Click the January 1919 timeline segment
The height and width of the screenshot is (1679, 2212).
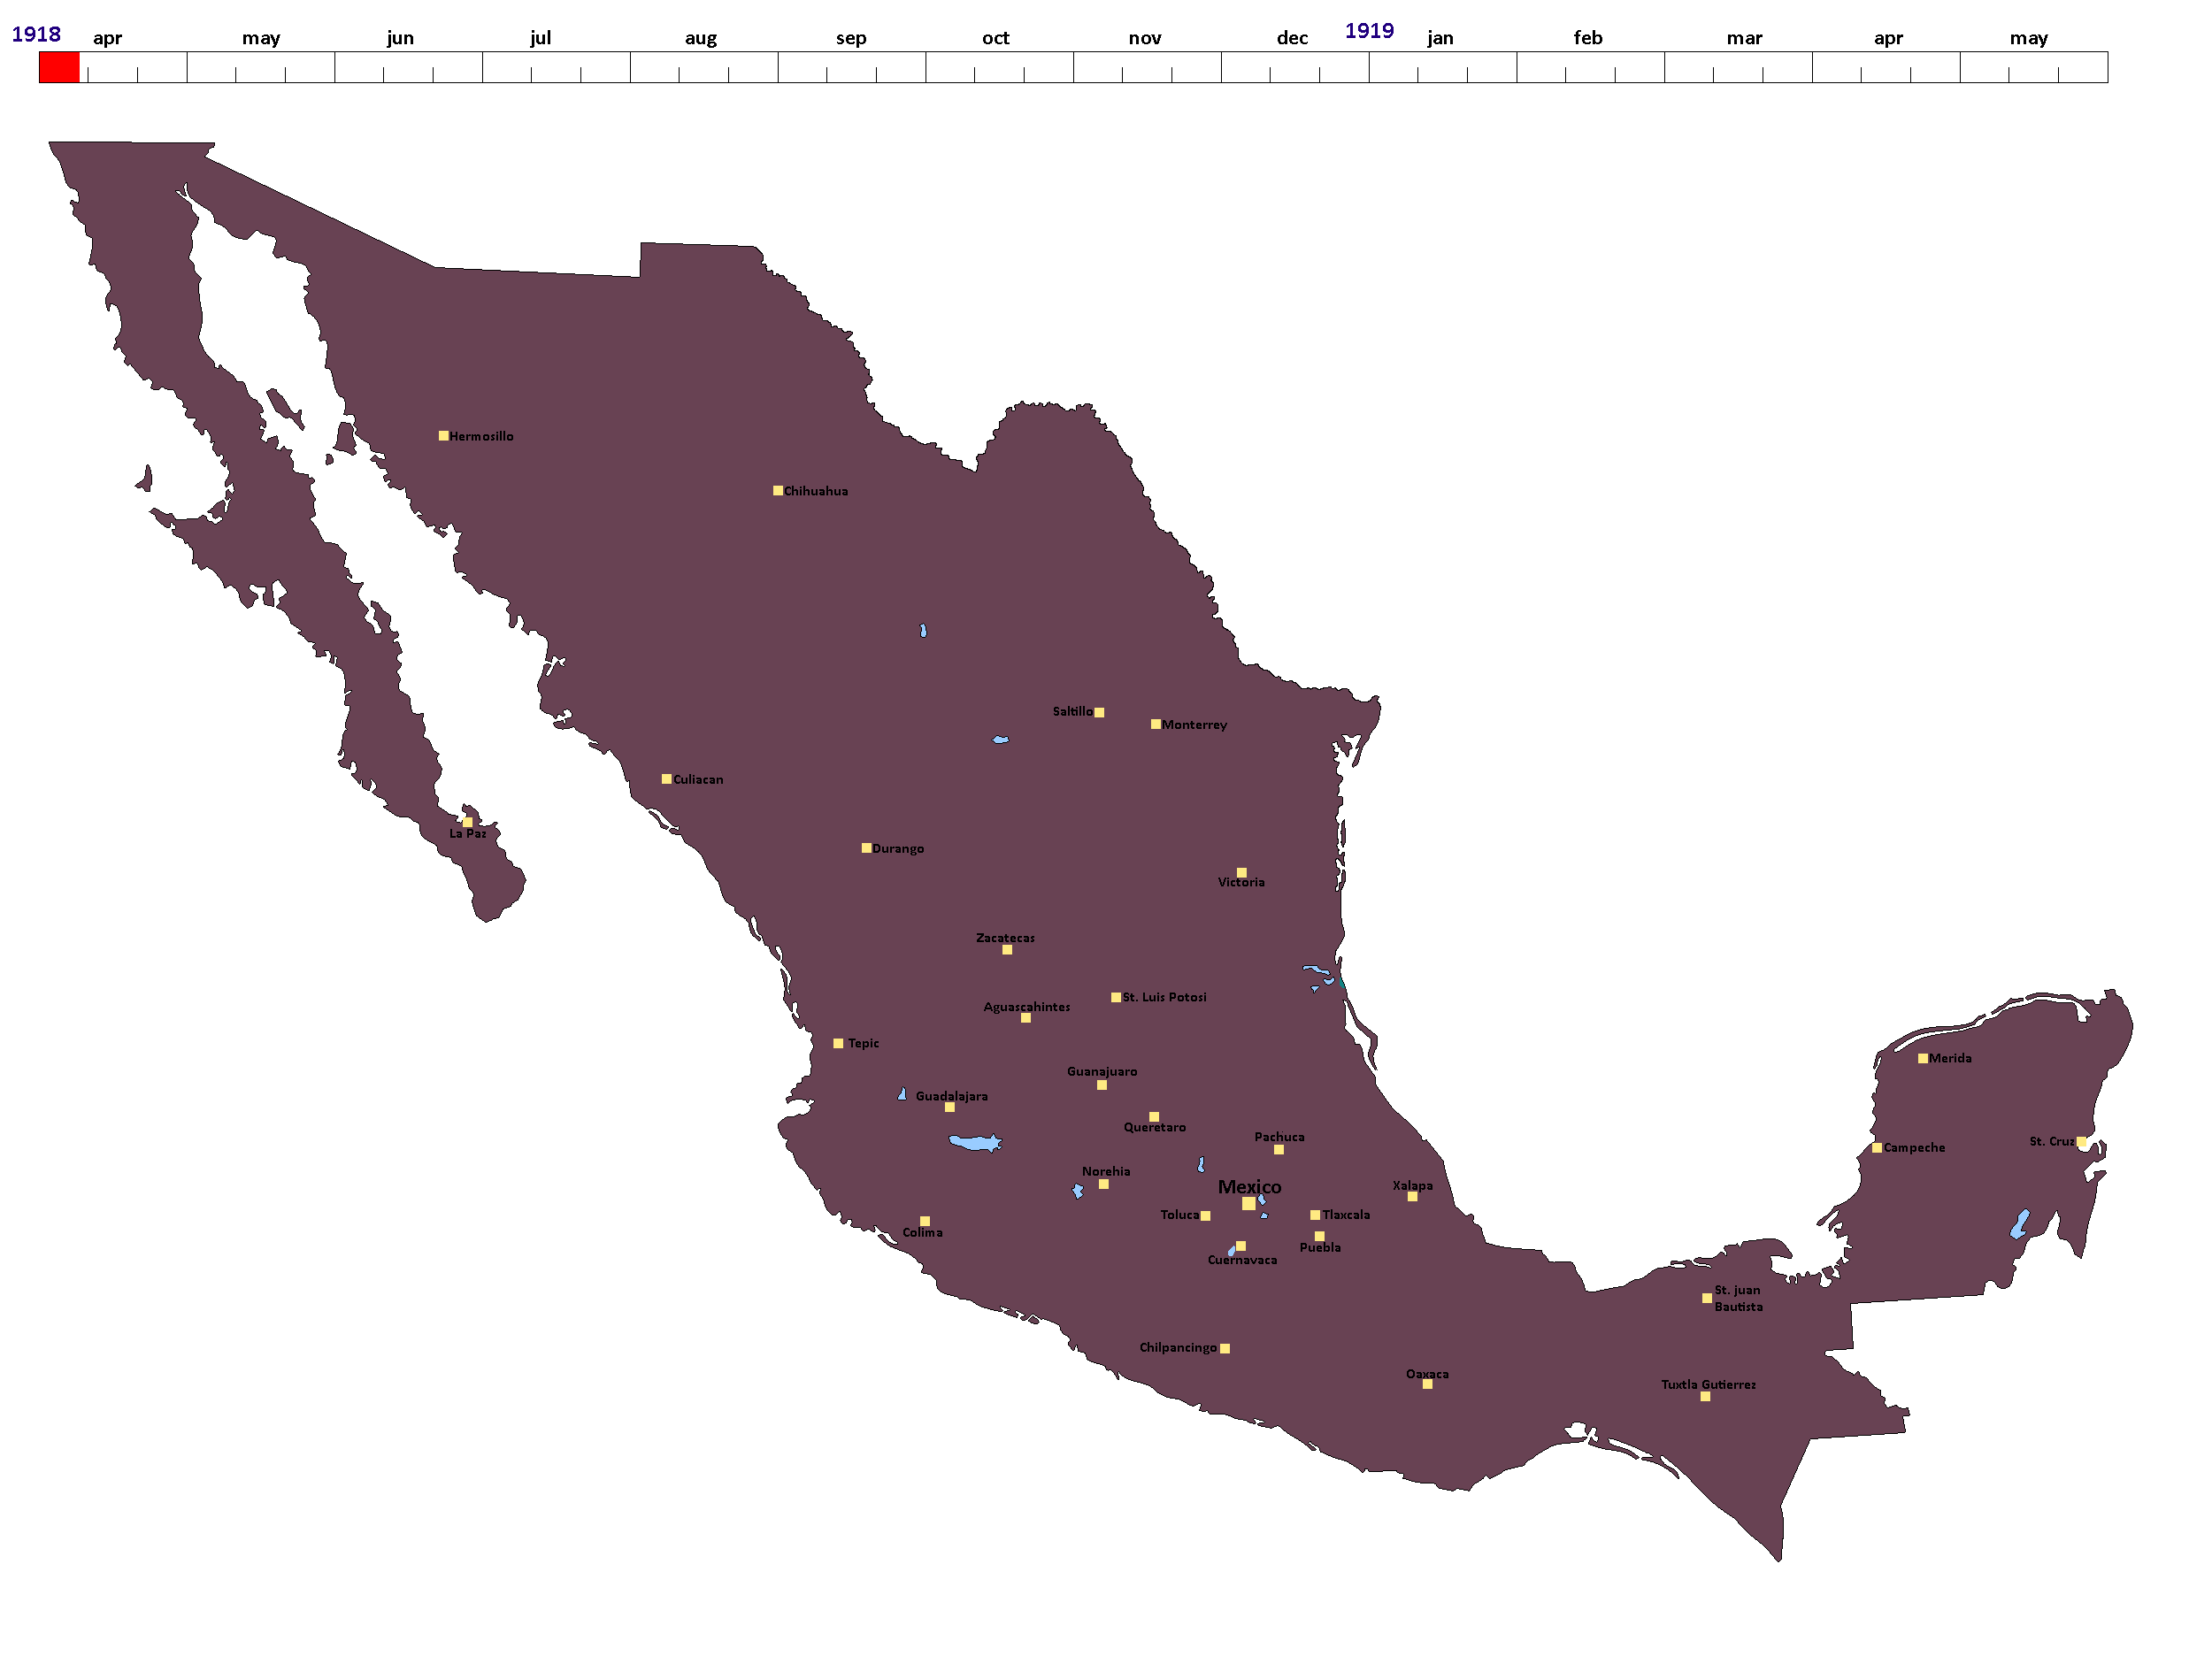tap(1442, 67)
